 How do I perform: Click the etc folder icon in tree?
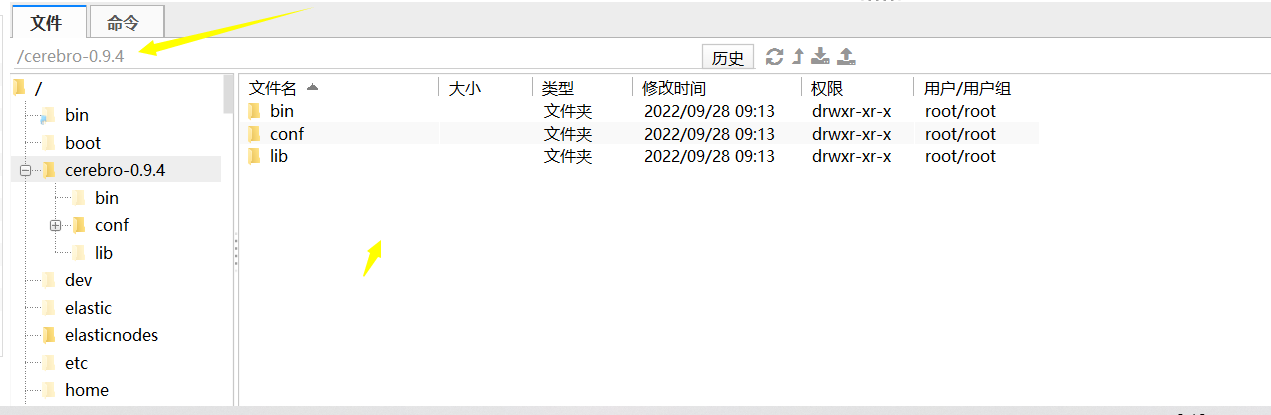(49, 363)
